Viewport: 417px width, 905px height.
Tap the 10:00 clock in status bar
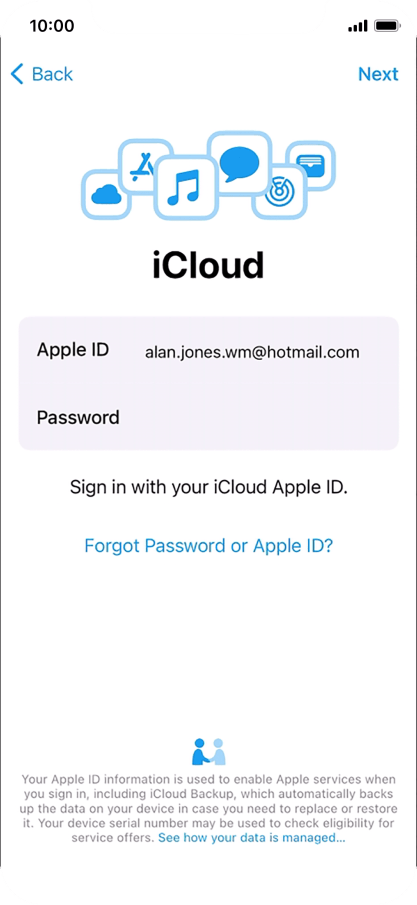tap(52, 26)
